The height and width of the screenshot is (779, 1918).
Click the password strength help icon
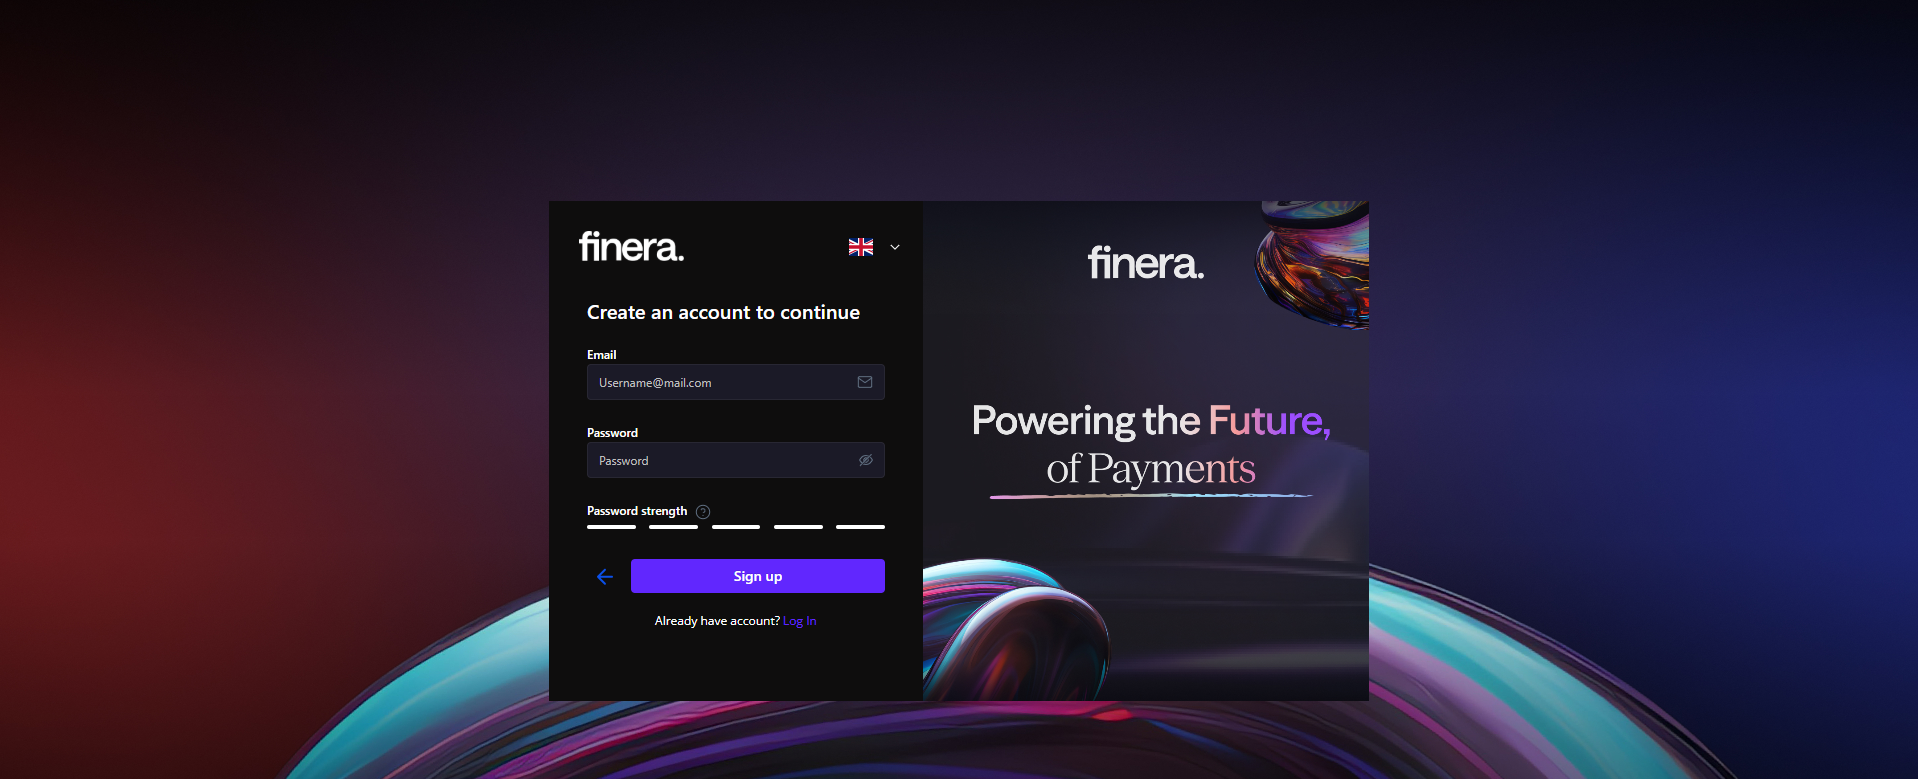tap(703, 512)
